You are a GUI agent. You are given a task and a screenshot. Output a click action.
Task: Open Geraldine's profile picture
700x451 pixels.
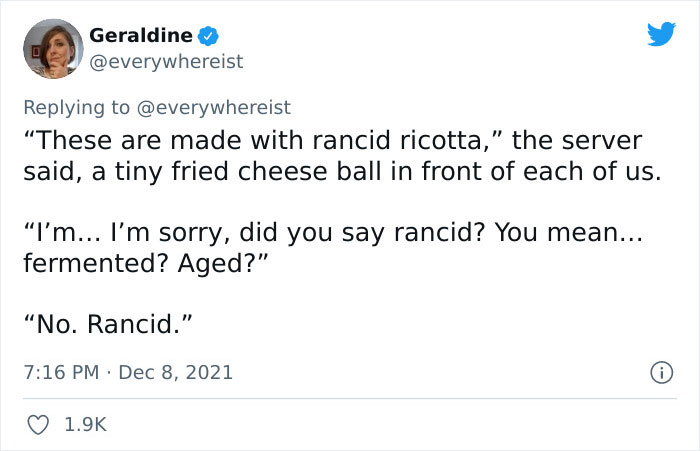click(x=51, y=48)
